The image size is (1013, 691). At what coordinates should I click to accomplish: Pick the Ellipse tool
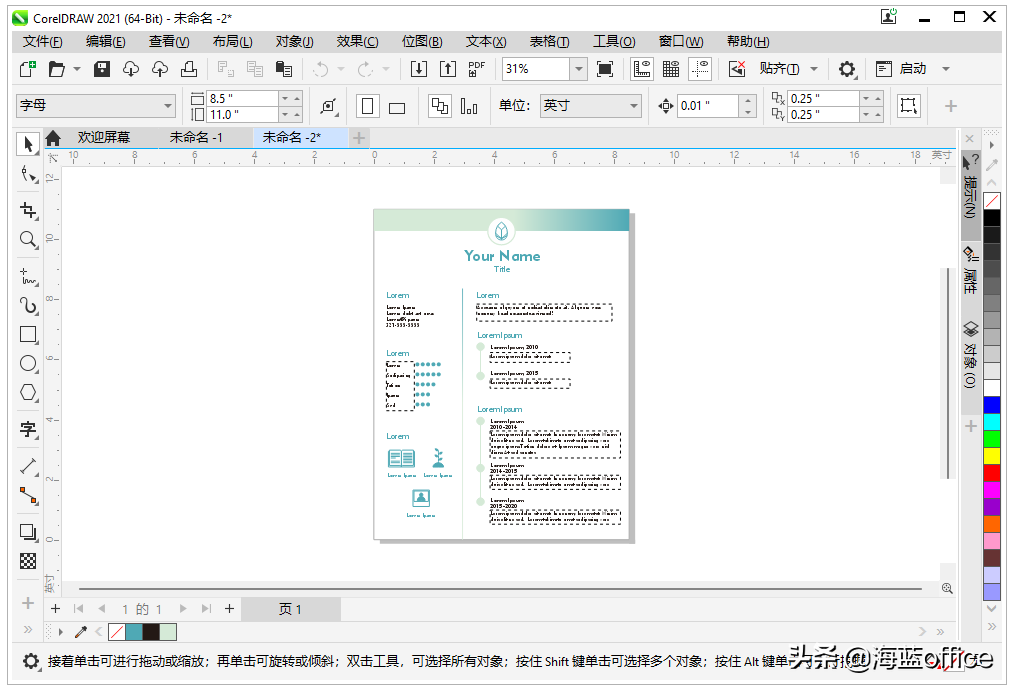click(28, 363)
